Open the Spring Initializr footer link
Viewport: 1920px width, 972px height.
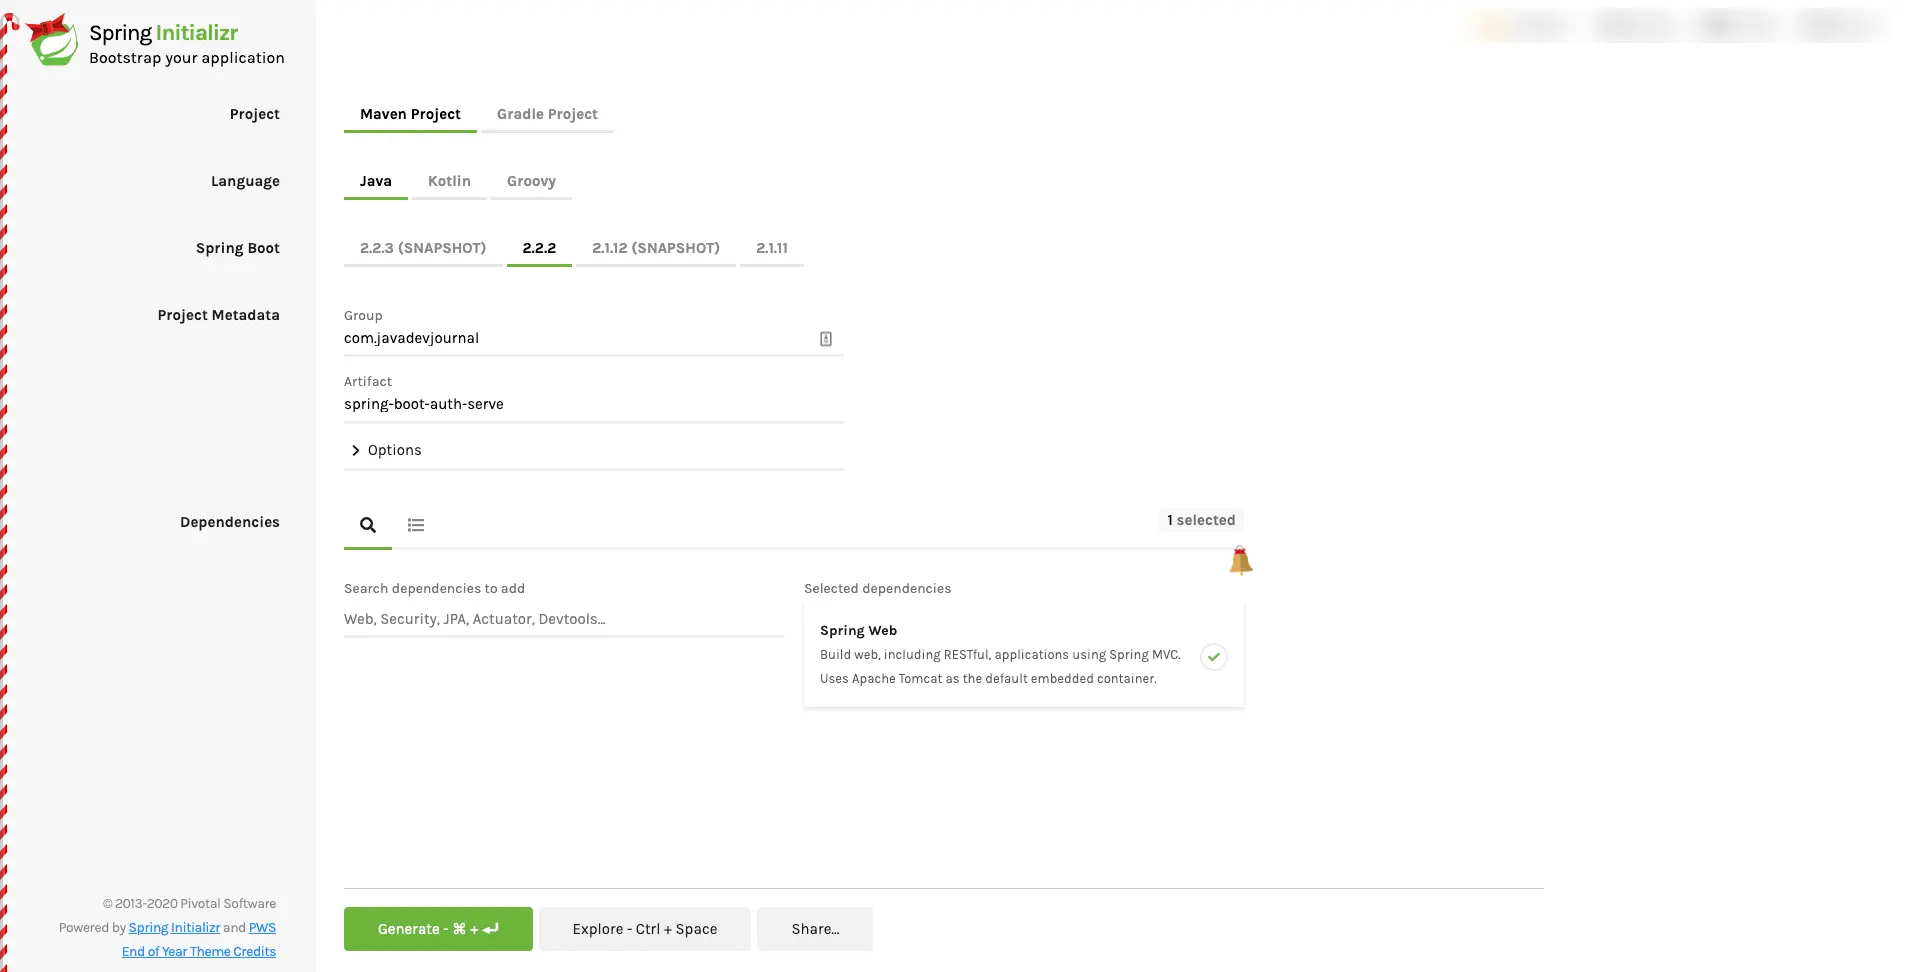click(174, 928)
